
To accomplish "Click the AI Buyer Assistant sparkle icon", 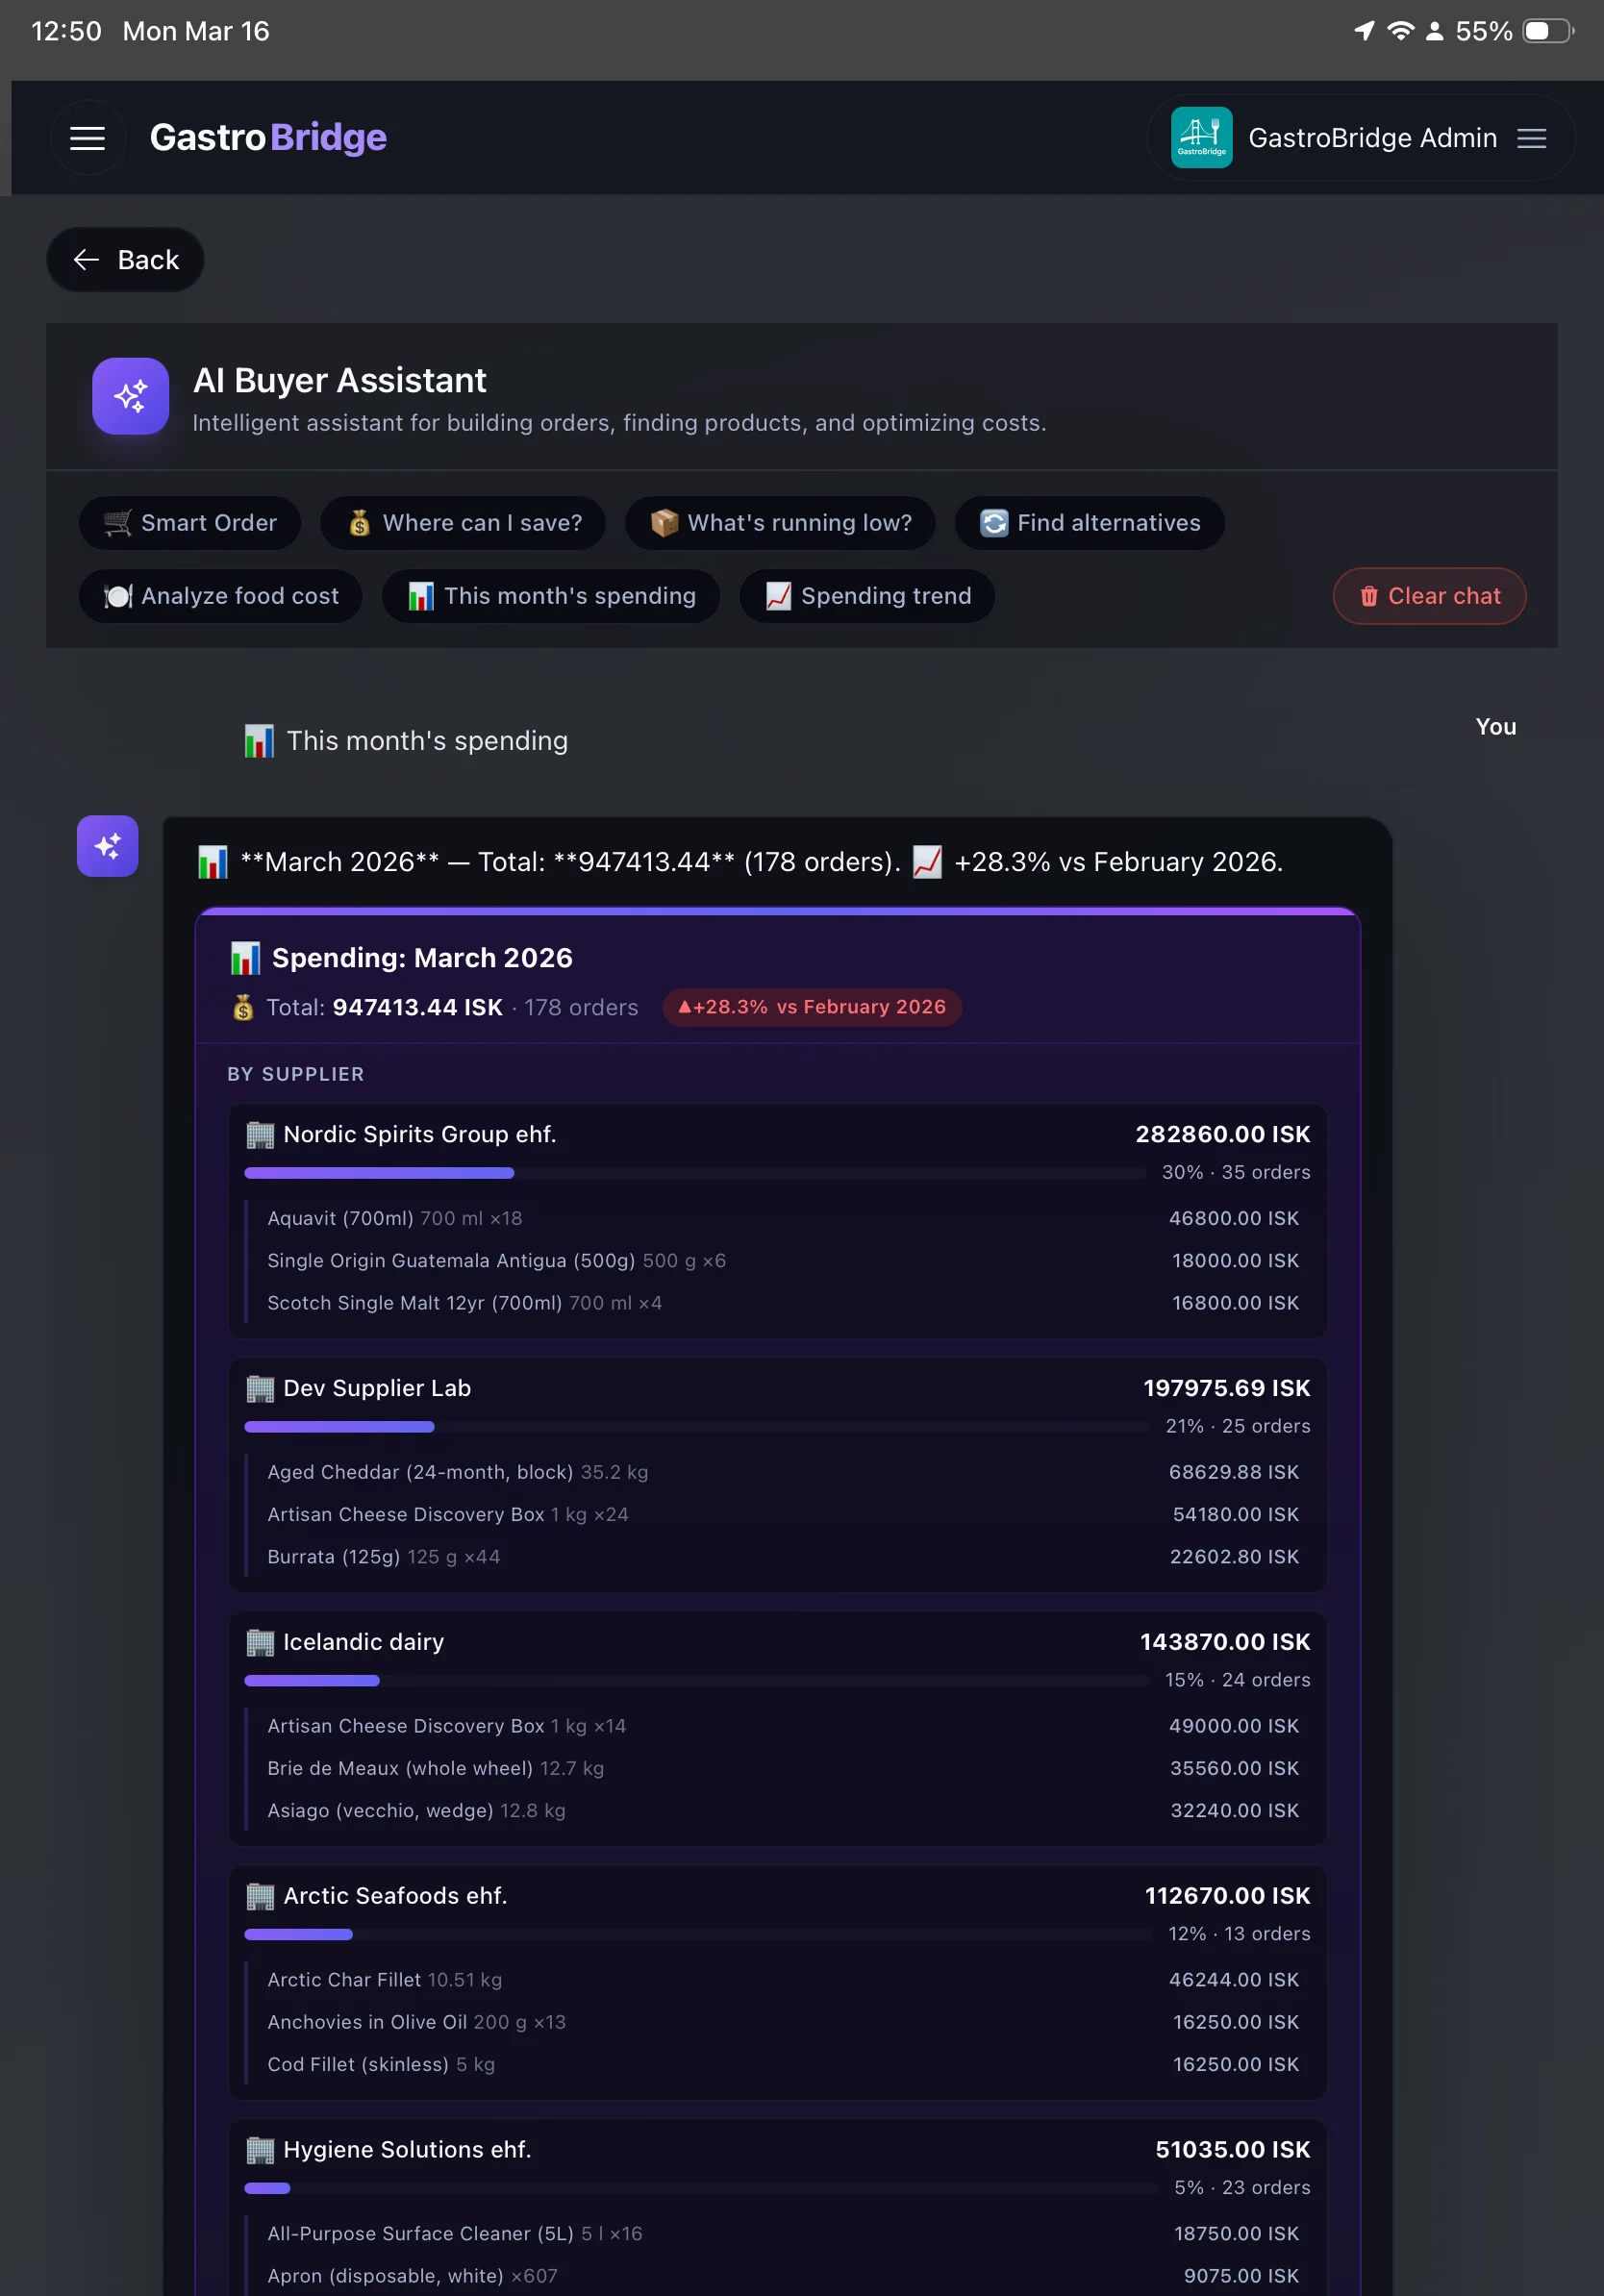I will point(131,396).
